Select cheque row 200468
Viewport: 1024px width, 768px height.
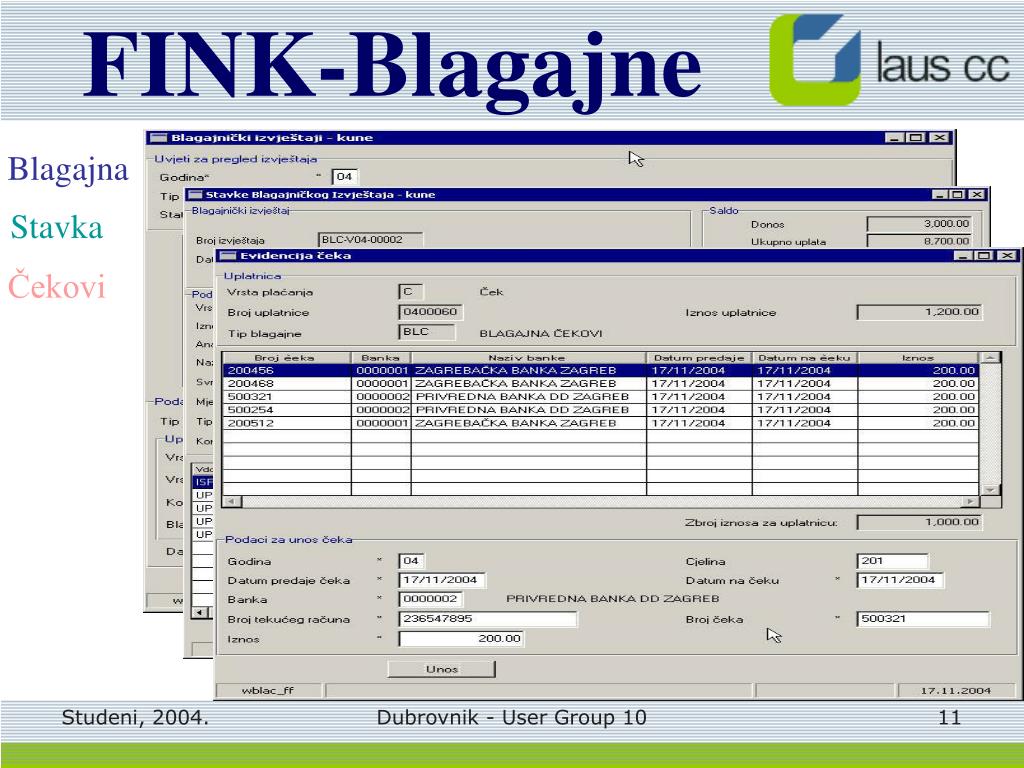click(x=600, y=383)
